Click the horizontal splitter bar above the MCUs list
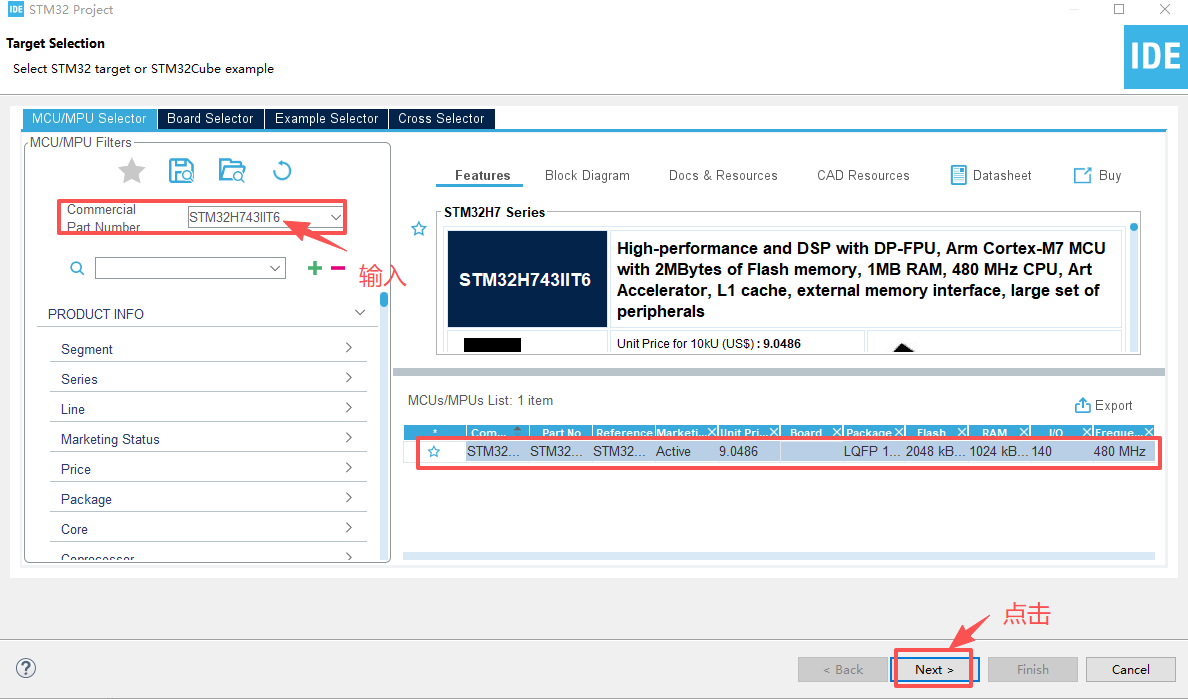Viewport: 1188px width, 699px height. pyautogui.click(x=779, y=372)
